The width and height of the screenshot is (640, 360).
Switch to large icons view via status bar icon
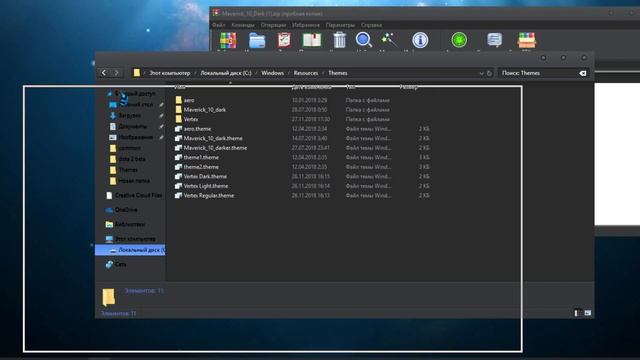[x=587, y=313]
